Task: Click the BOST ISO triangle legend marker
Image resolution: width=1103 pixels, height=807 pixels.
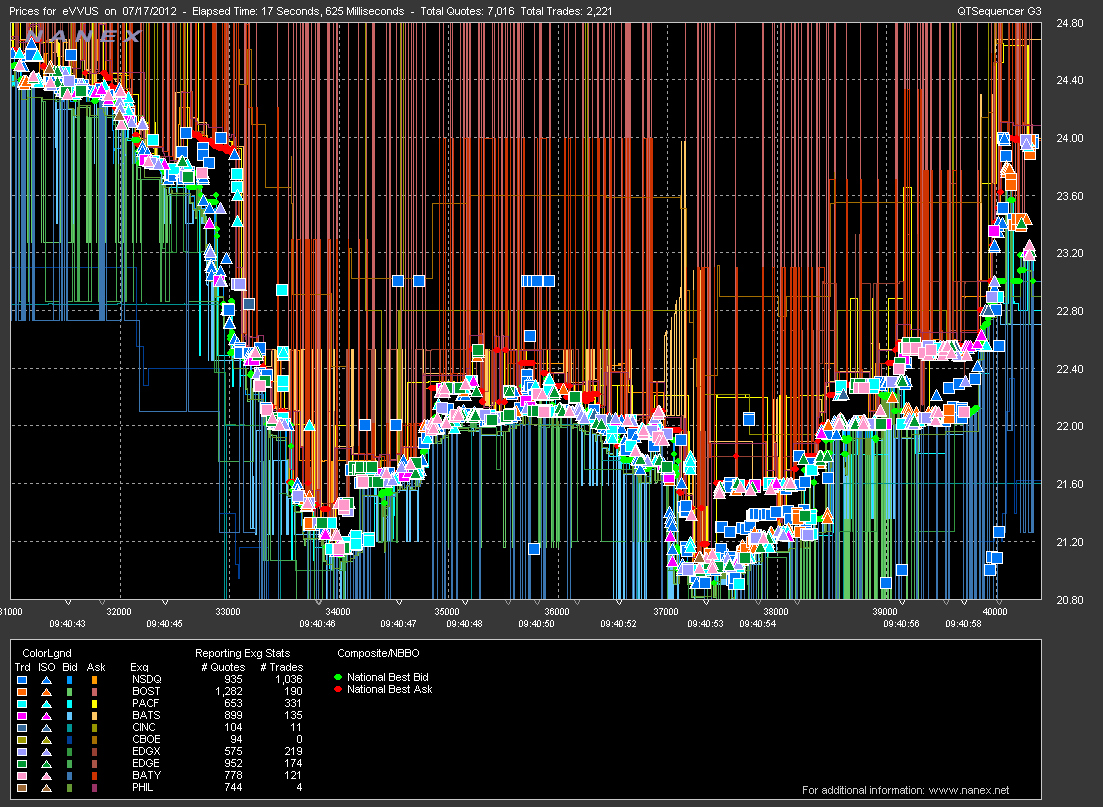Action: coord(46,692)
